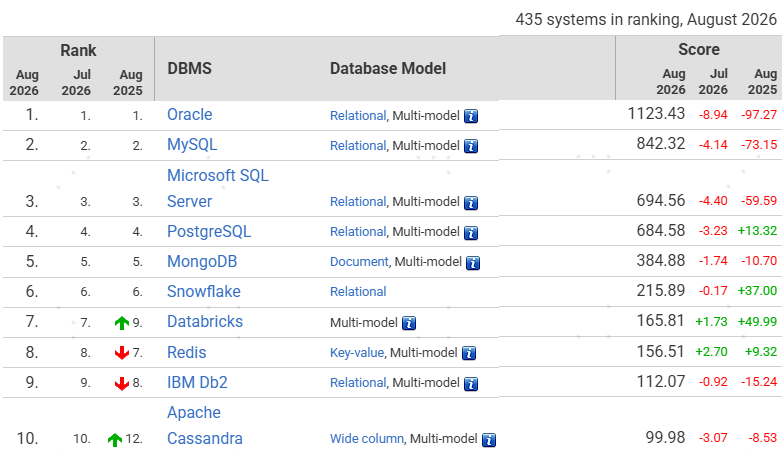Click Snowflake score 215.89

click(x=660, y=290)
